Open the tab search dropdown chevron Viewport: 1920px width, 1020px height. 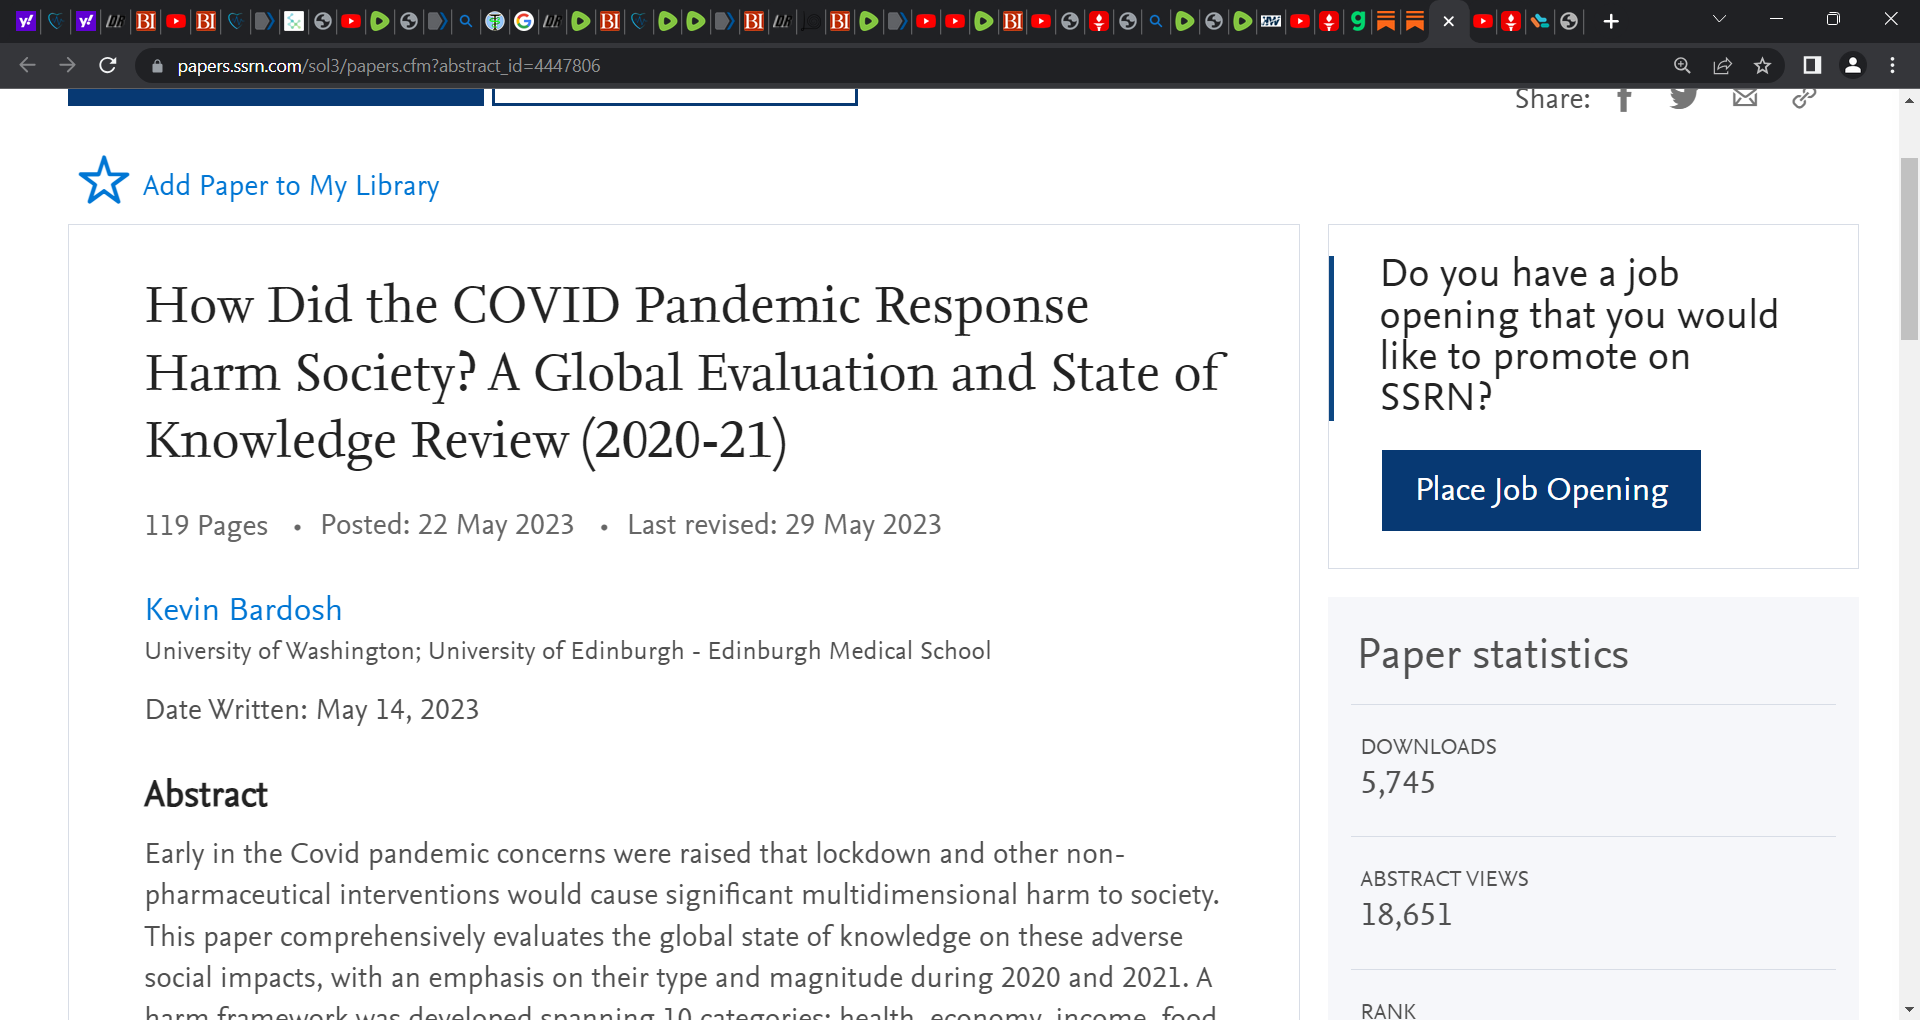click(1719, 19)
